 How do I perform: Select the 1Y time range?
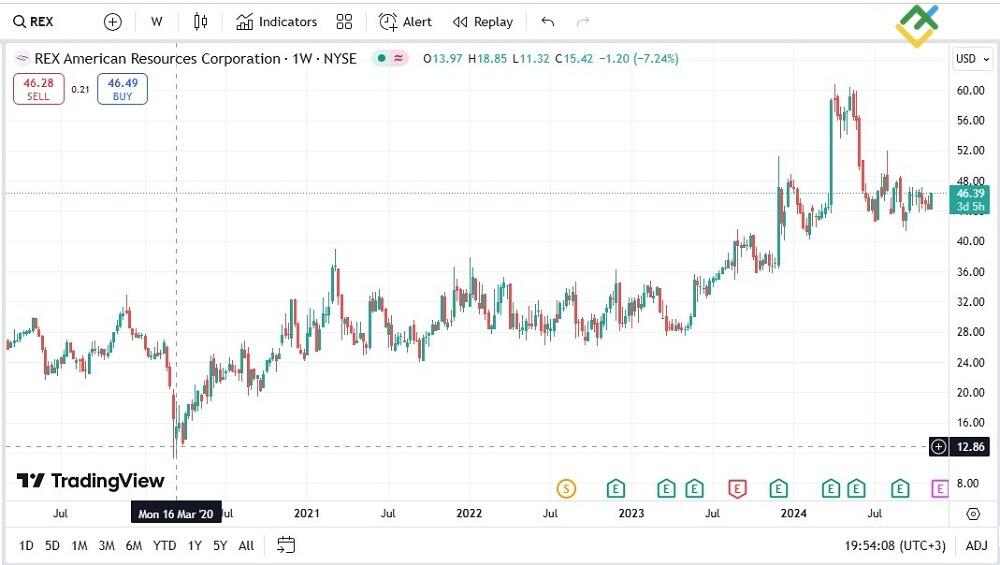(195, 546)
